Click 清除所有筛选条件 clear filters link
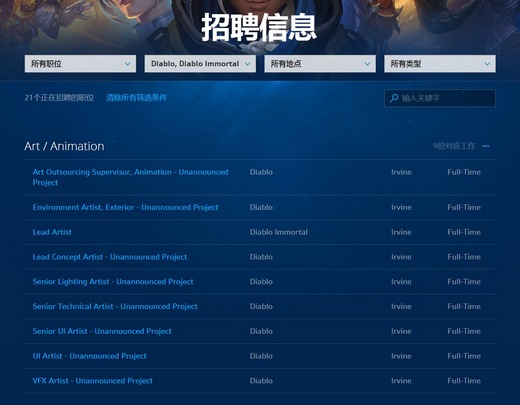520x405 pixels. [x=136, y=98]
